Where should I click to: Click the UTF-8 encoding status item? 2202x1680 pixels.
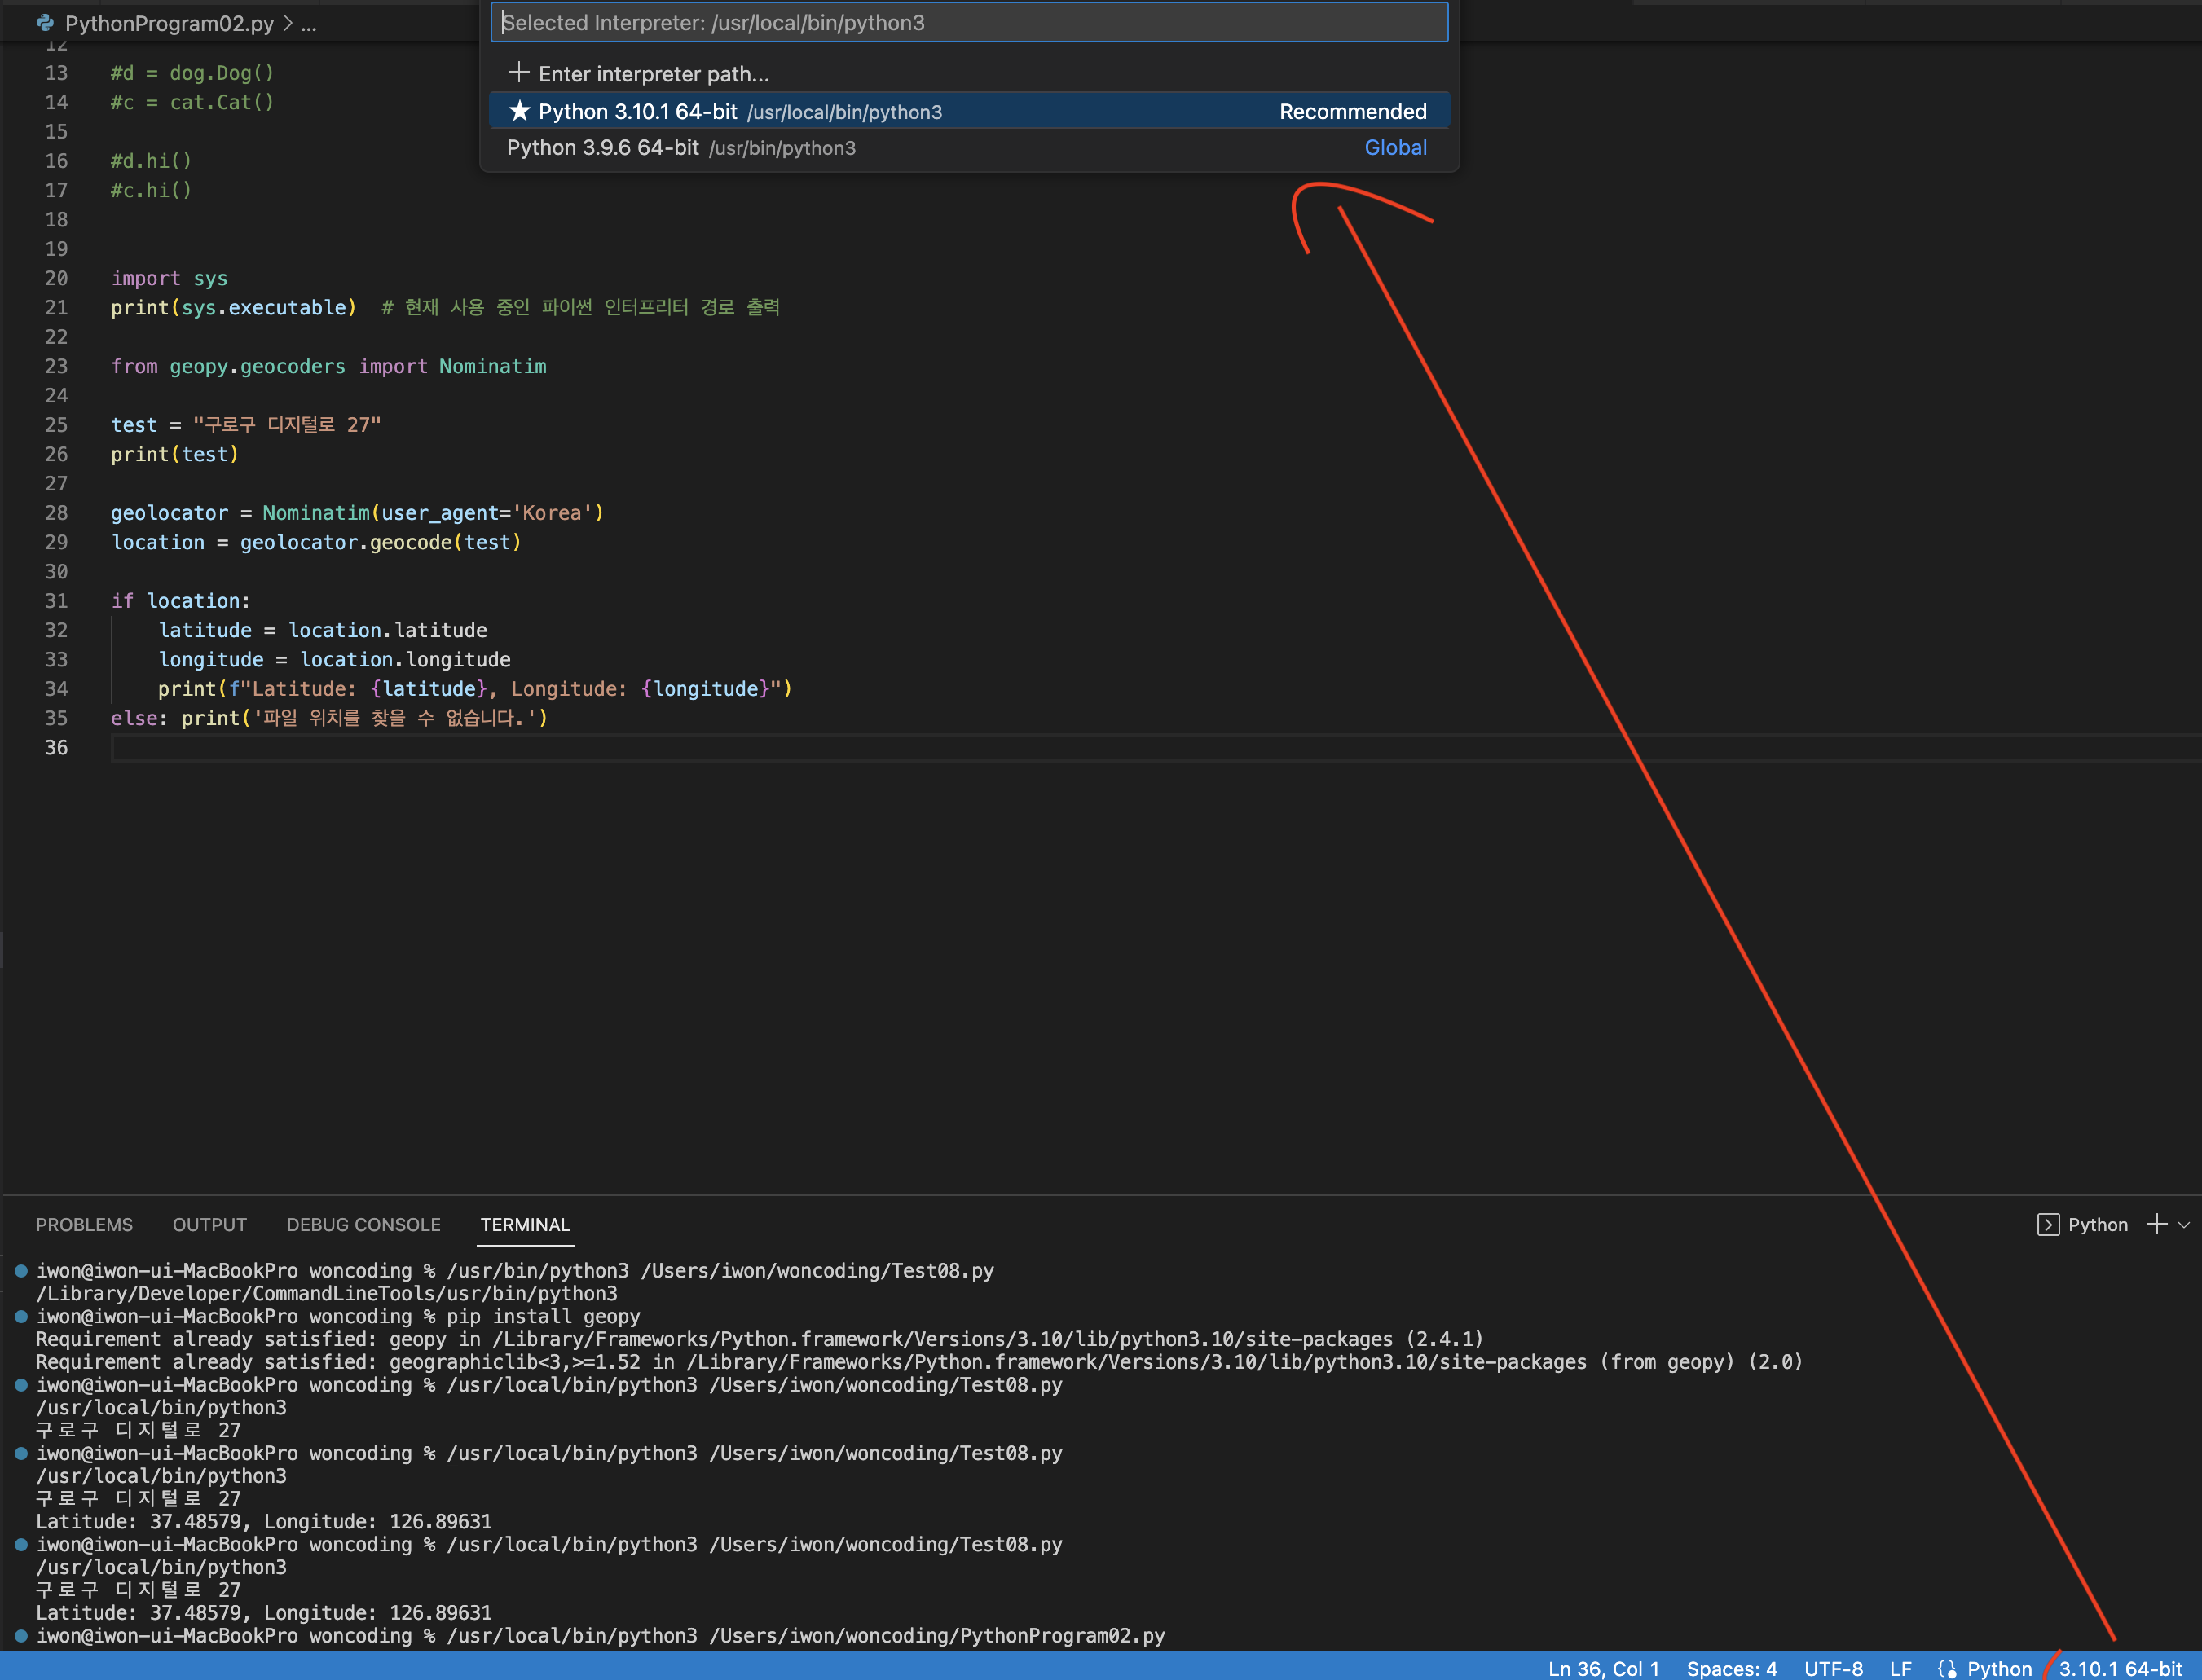coord(1833,1668)
